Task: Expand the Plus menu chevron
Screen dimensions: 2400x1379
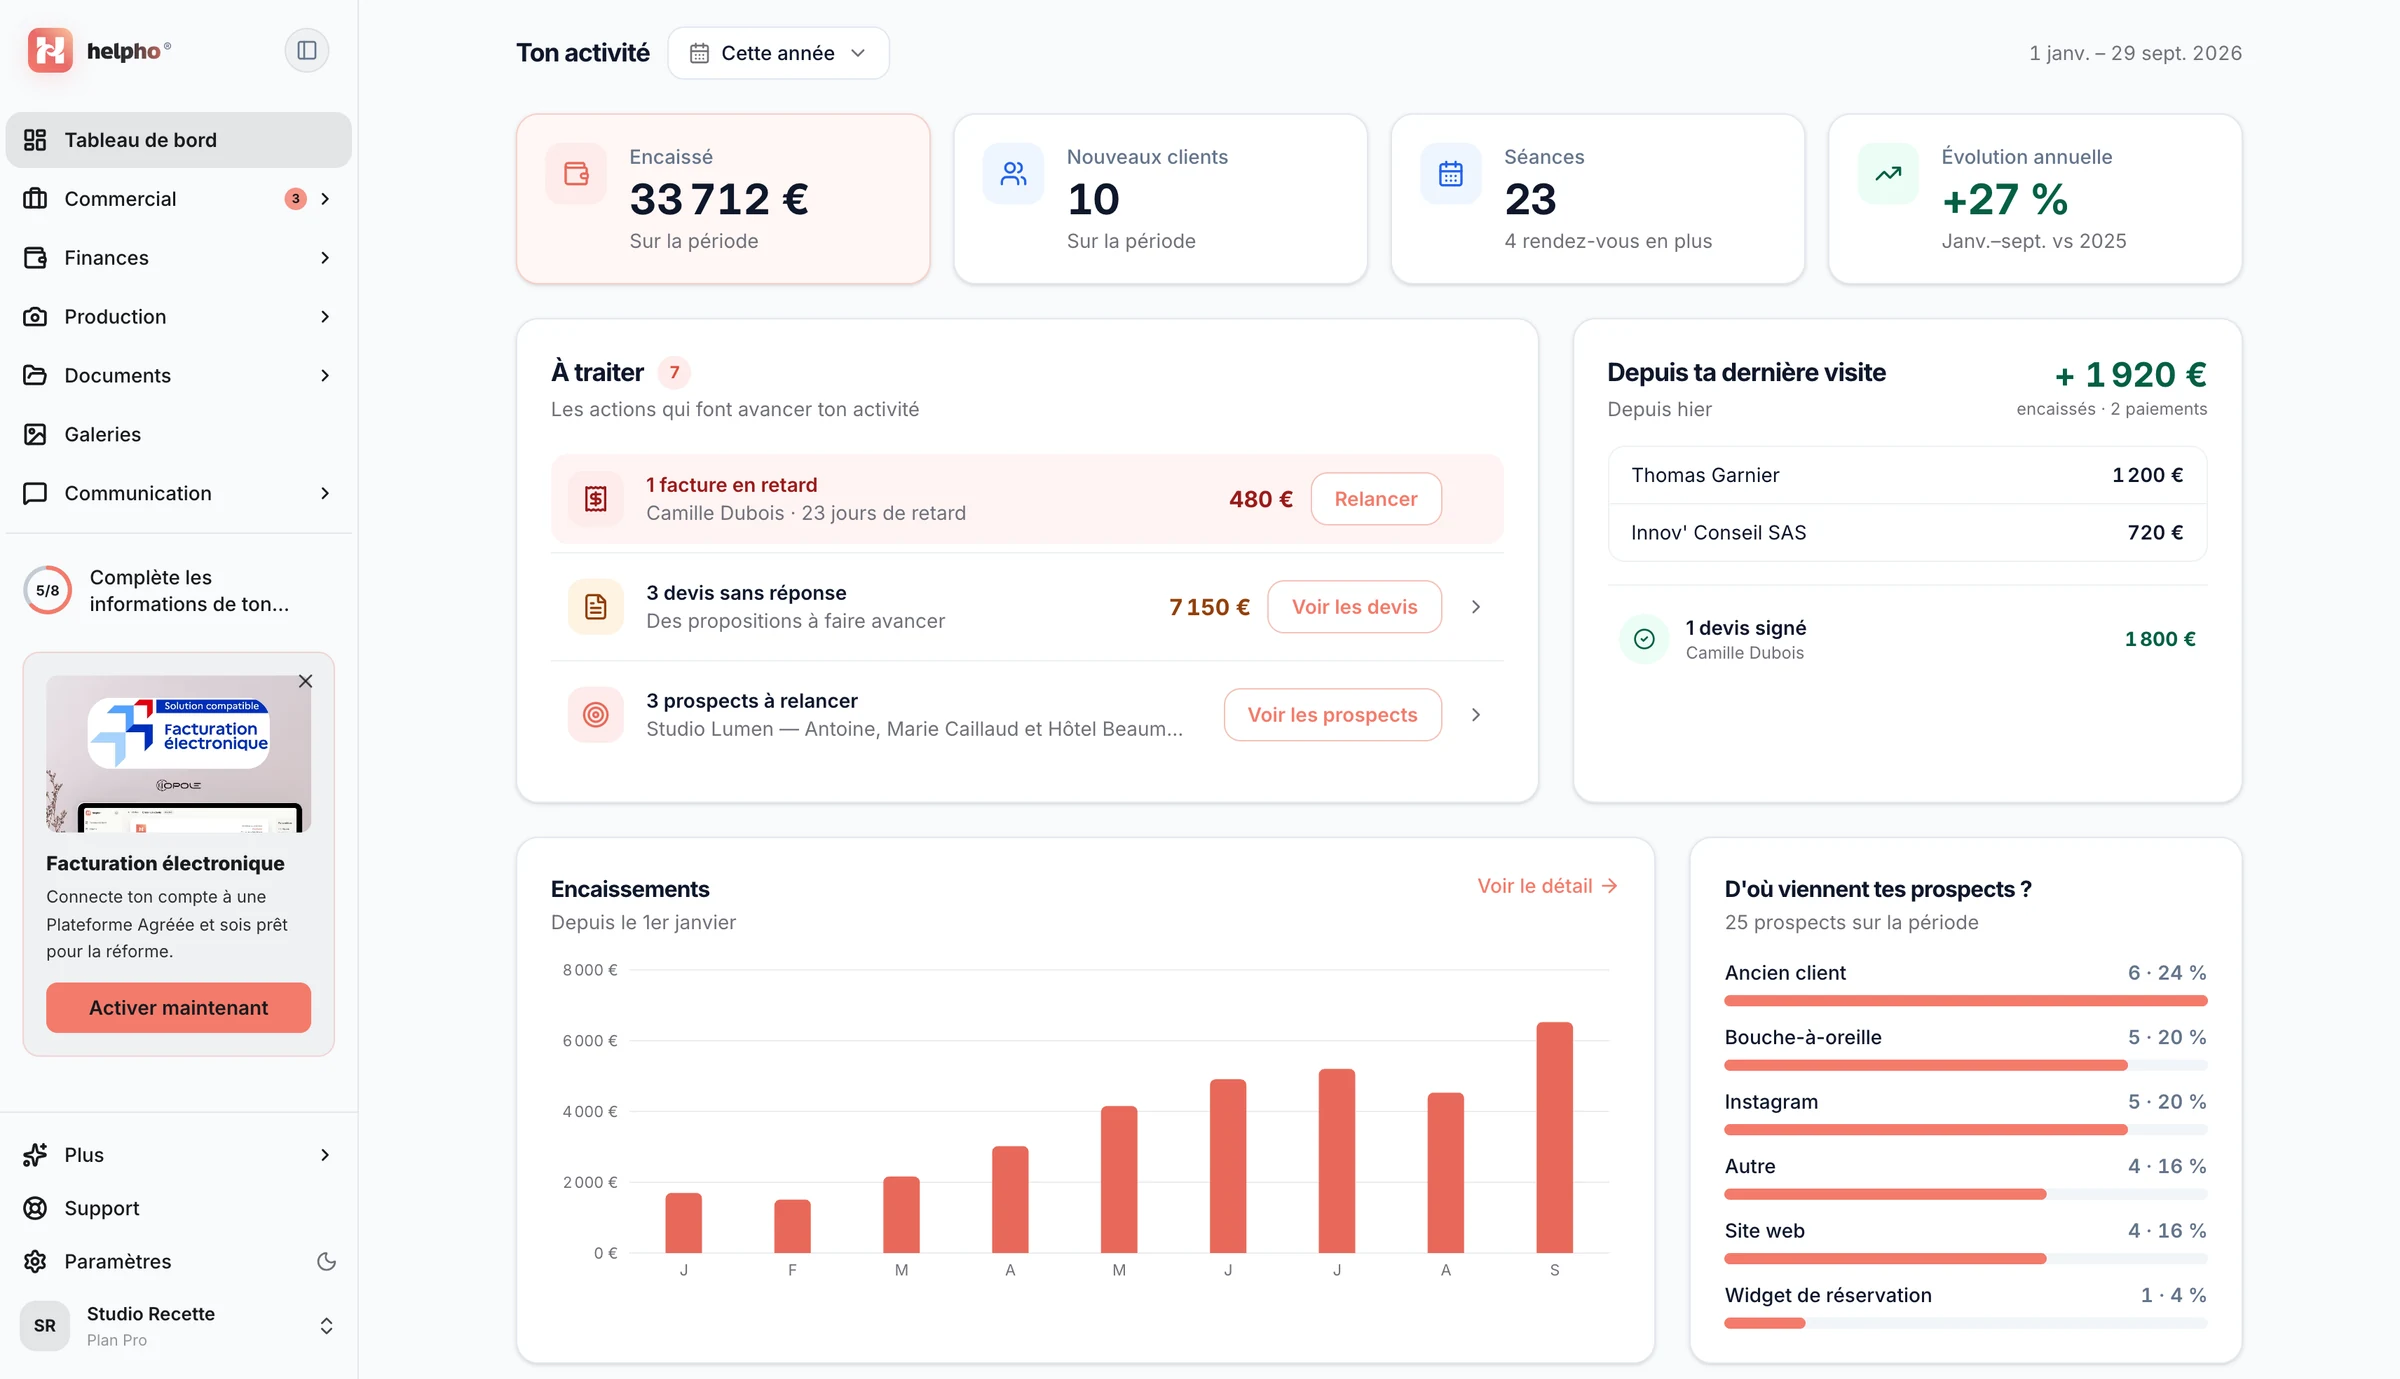Action: pos(325,1155)
